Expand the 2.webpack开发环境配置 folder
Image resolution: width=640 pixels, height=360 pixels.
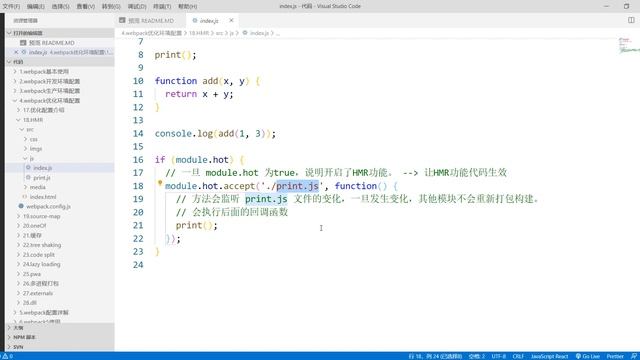pos(60,81)
